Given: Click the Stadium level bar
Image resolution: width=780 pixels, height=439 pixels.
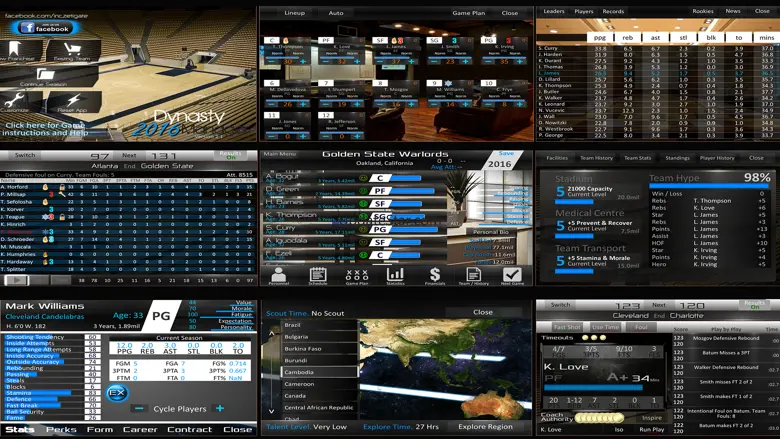Looking at the screenshot, I should [x=574, y=202].
